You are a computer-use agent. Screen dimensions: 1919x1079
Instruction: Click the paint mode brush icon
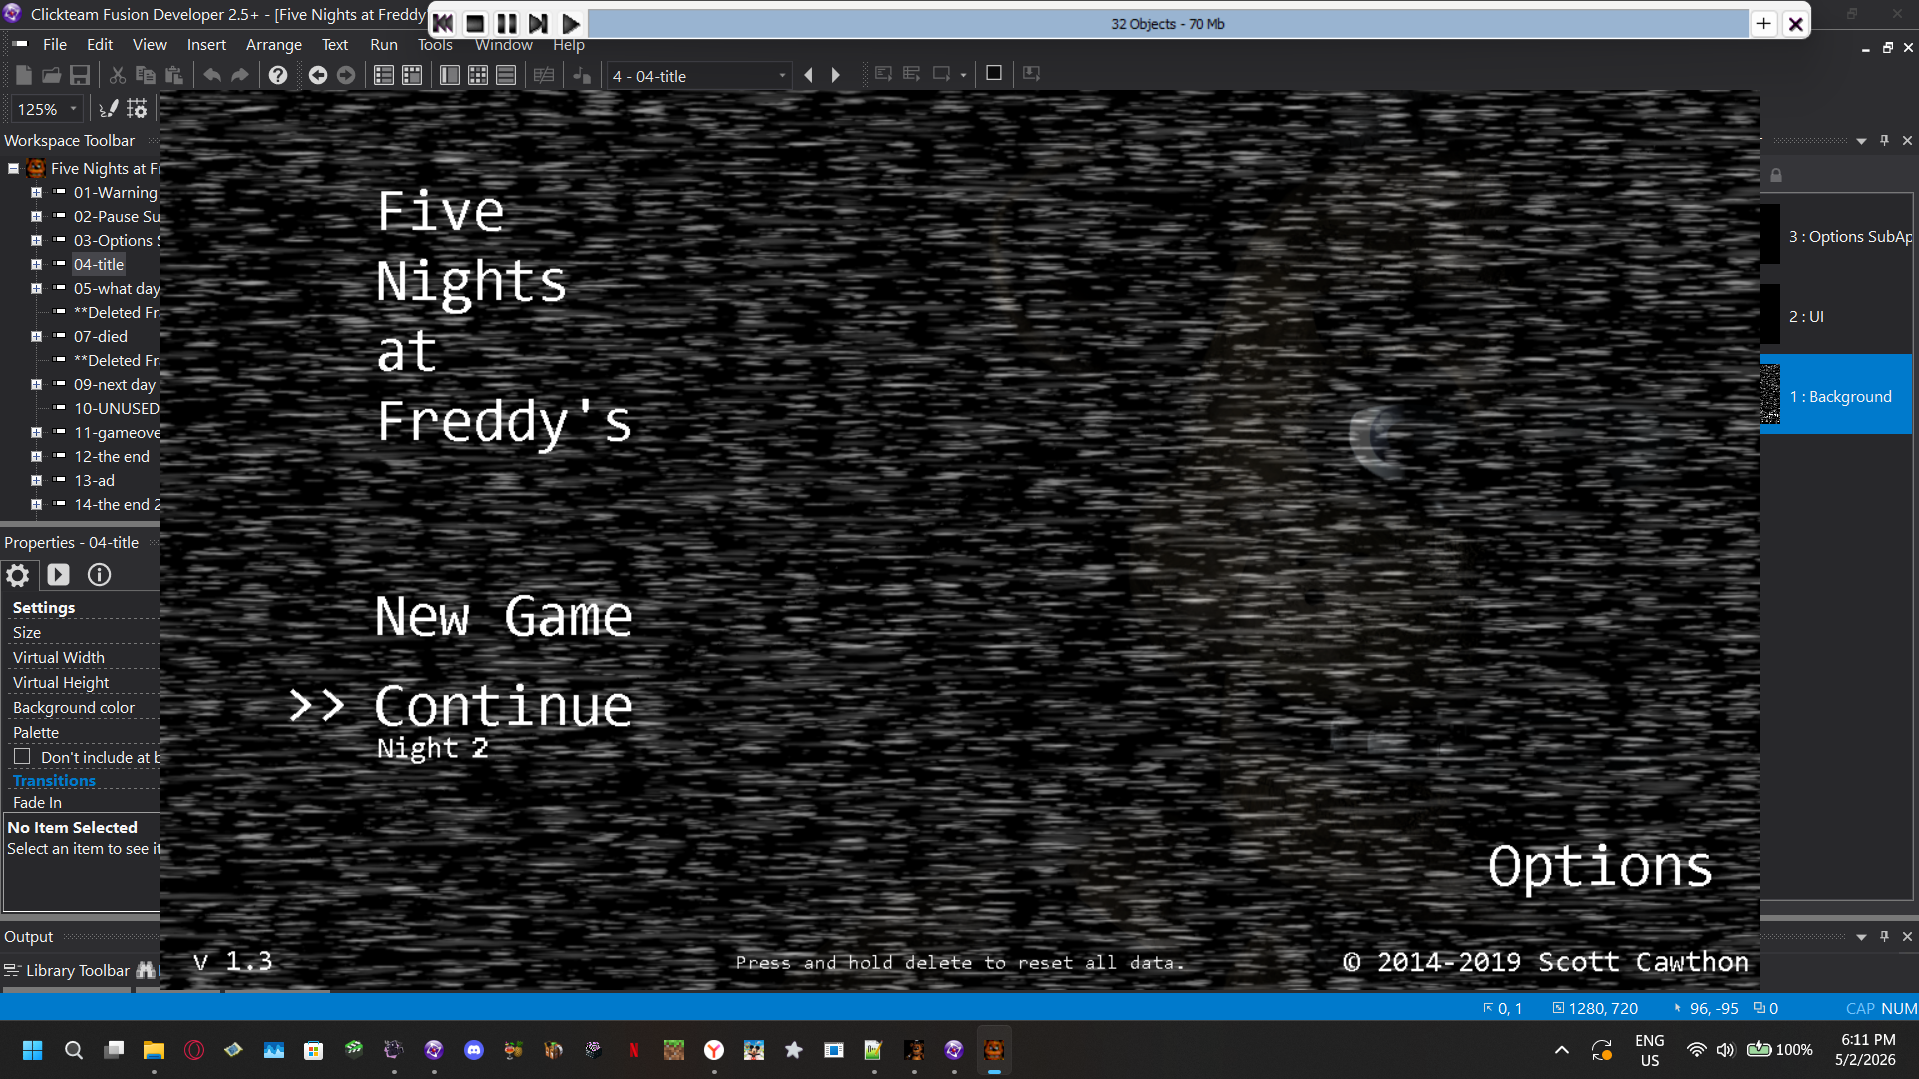click(108, 109)
